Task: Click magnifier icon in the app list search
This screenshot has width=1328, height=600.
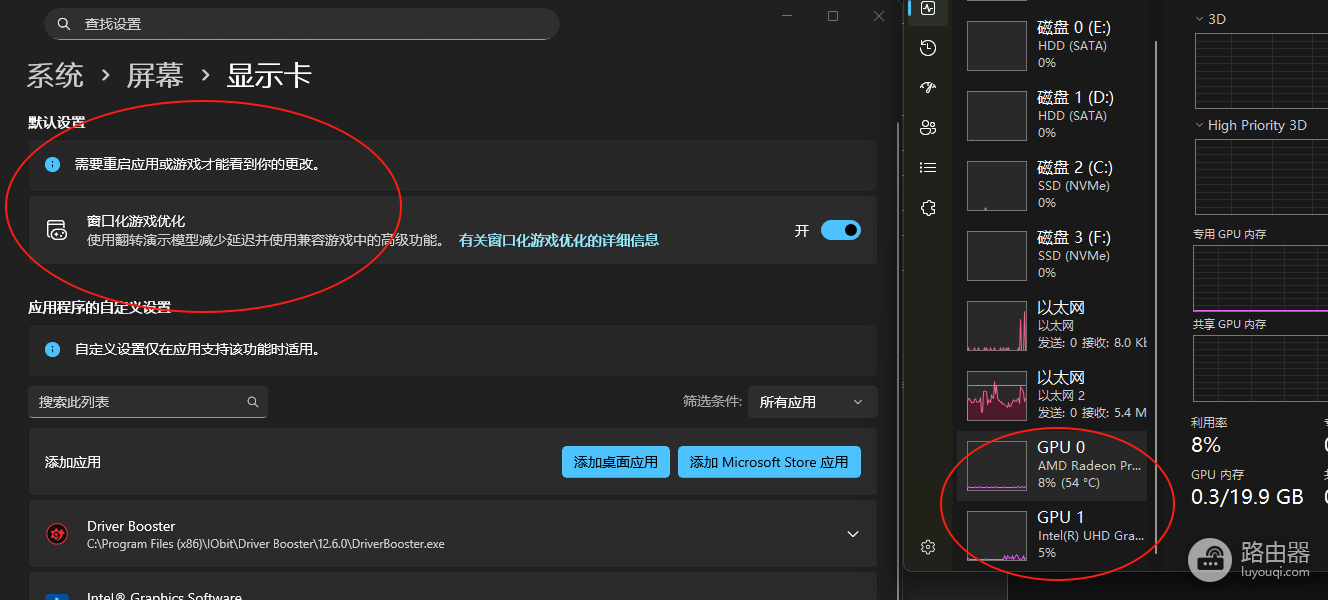Action: tap(253, 402)
